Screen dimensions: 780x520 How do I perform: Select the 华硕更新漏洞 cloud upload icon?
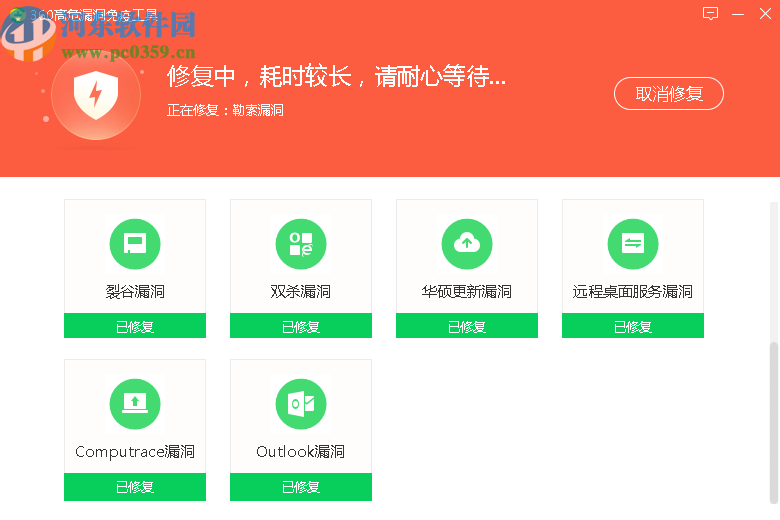467,244
